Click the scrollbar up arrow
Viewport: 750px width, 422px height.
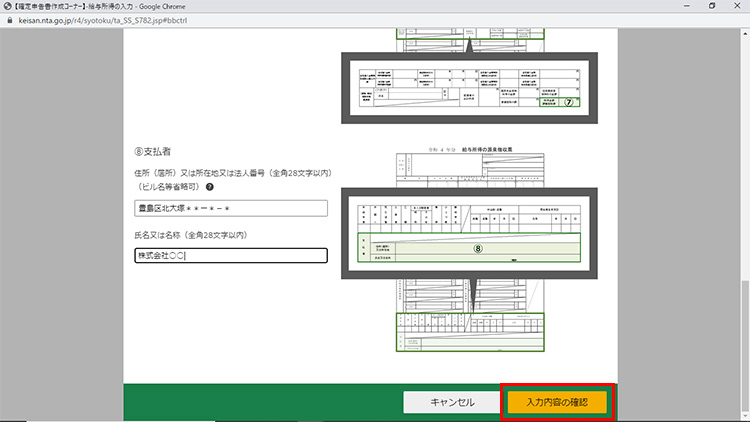pos(744,32)
